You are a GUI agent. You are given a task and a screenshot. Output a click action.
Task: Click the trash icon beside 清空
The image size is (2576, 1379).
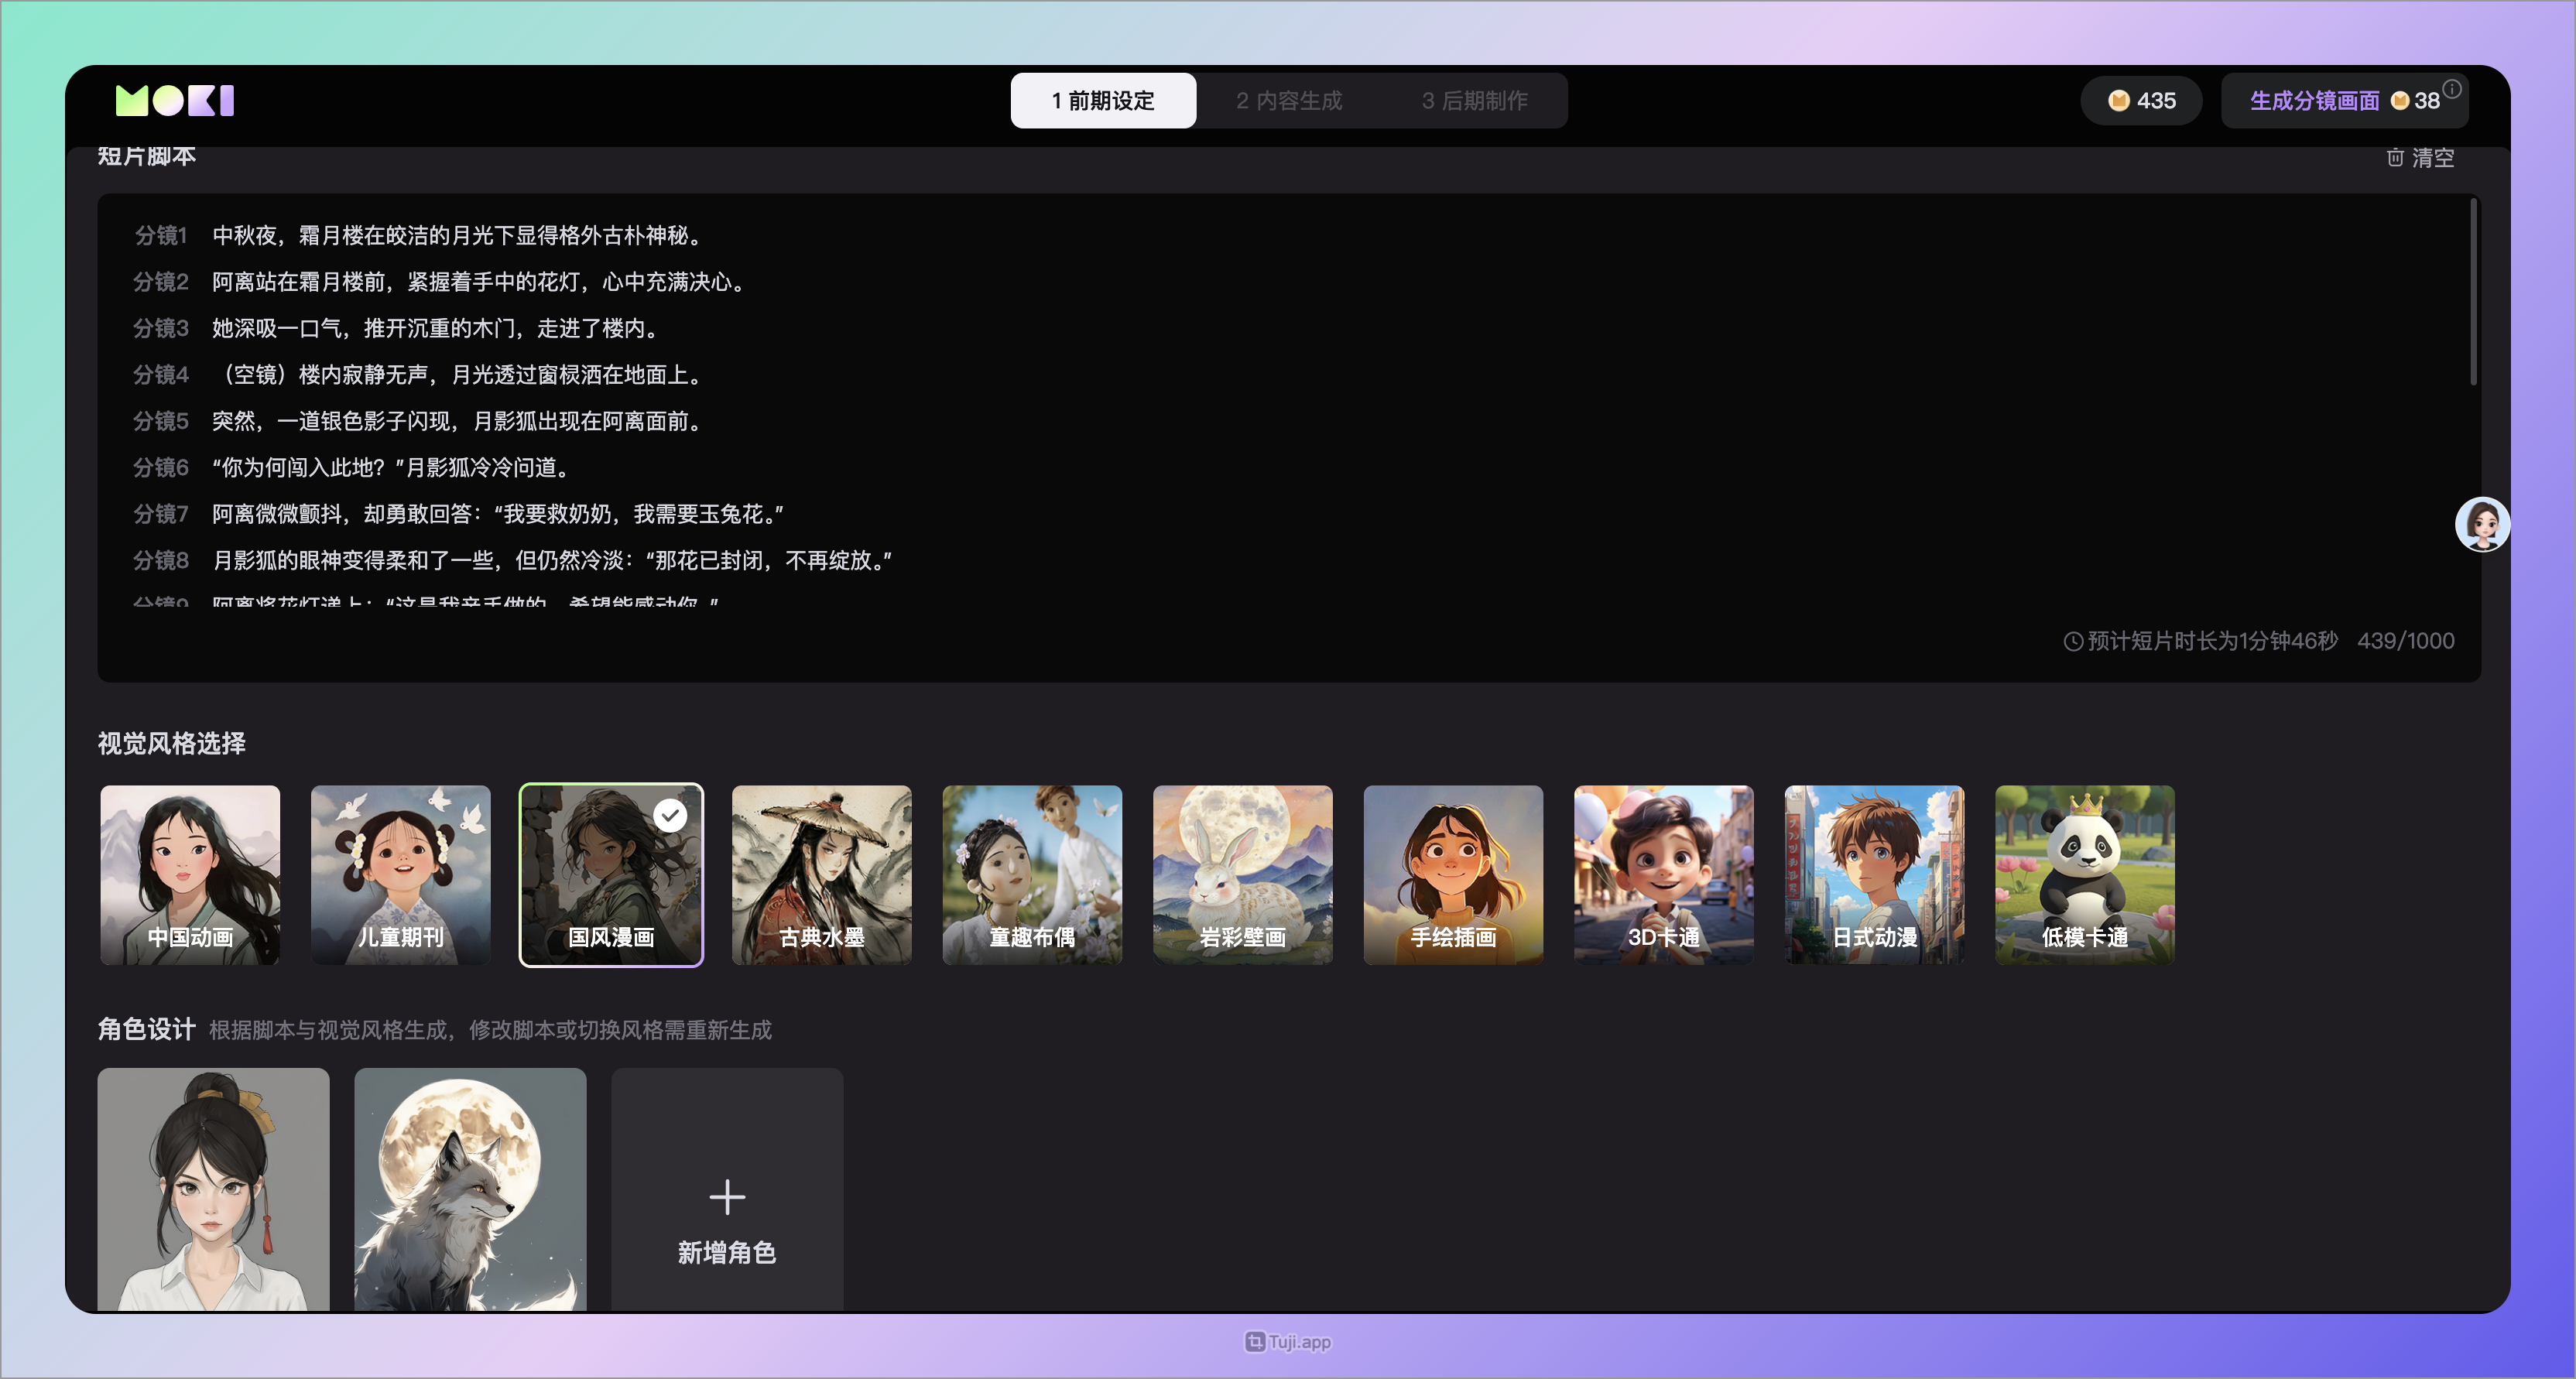pos(2395,157)
